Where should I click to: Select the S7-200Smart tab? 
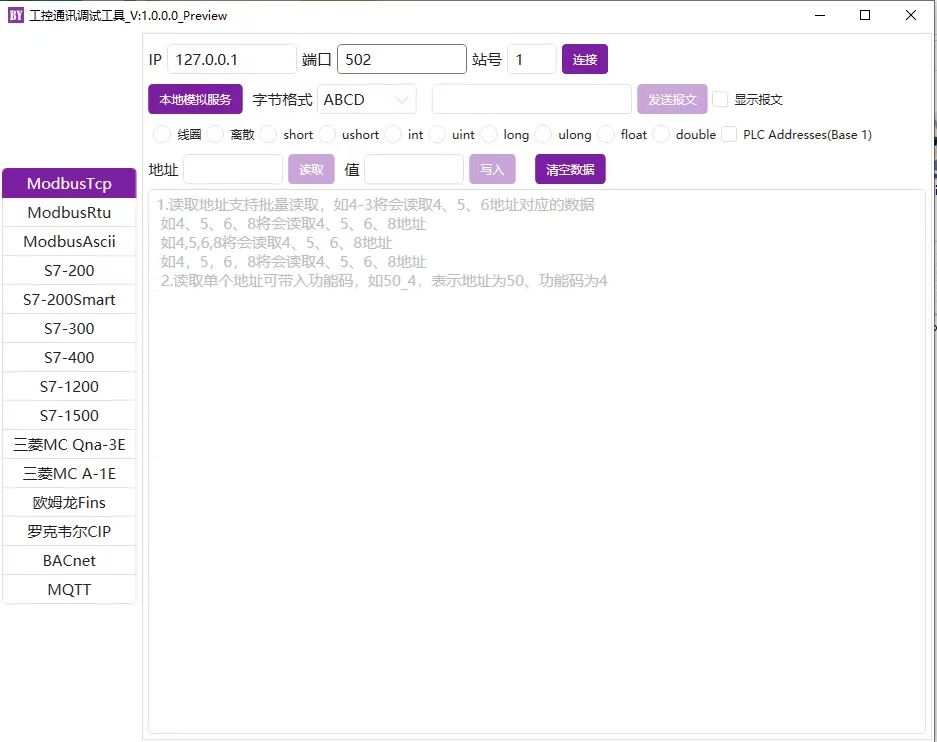click(x=69, y=299)
